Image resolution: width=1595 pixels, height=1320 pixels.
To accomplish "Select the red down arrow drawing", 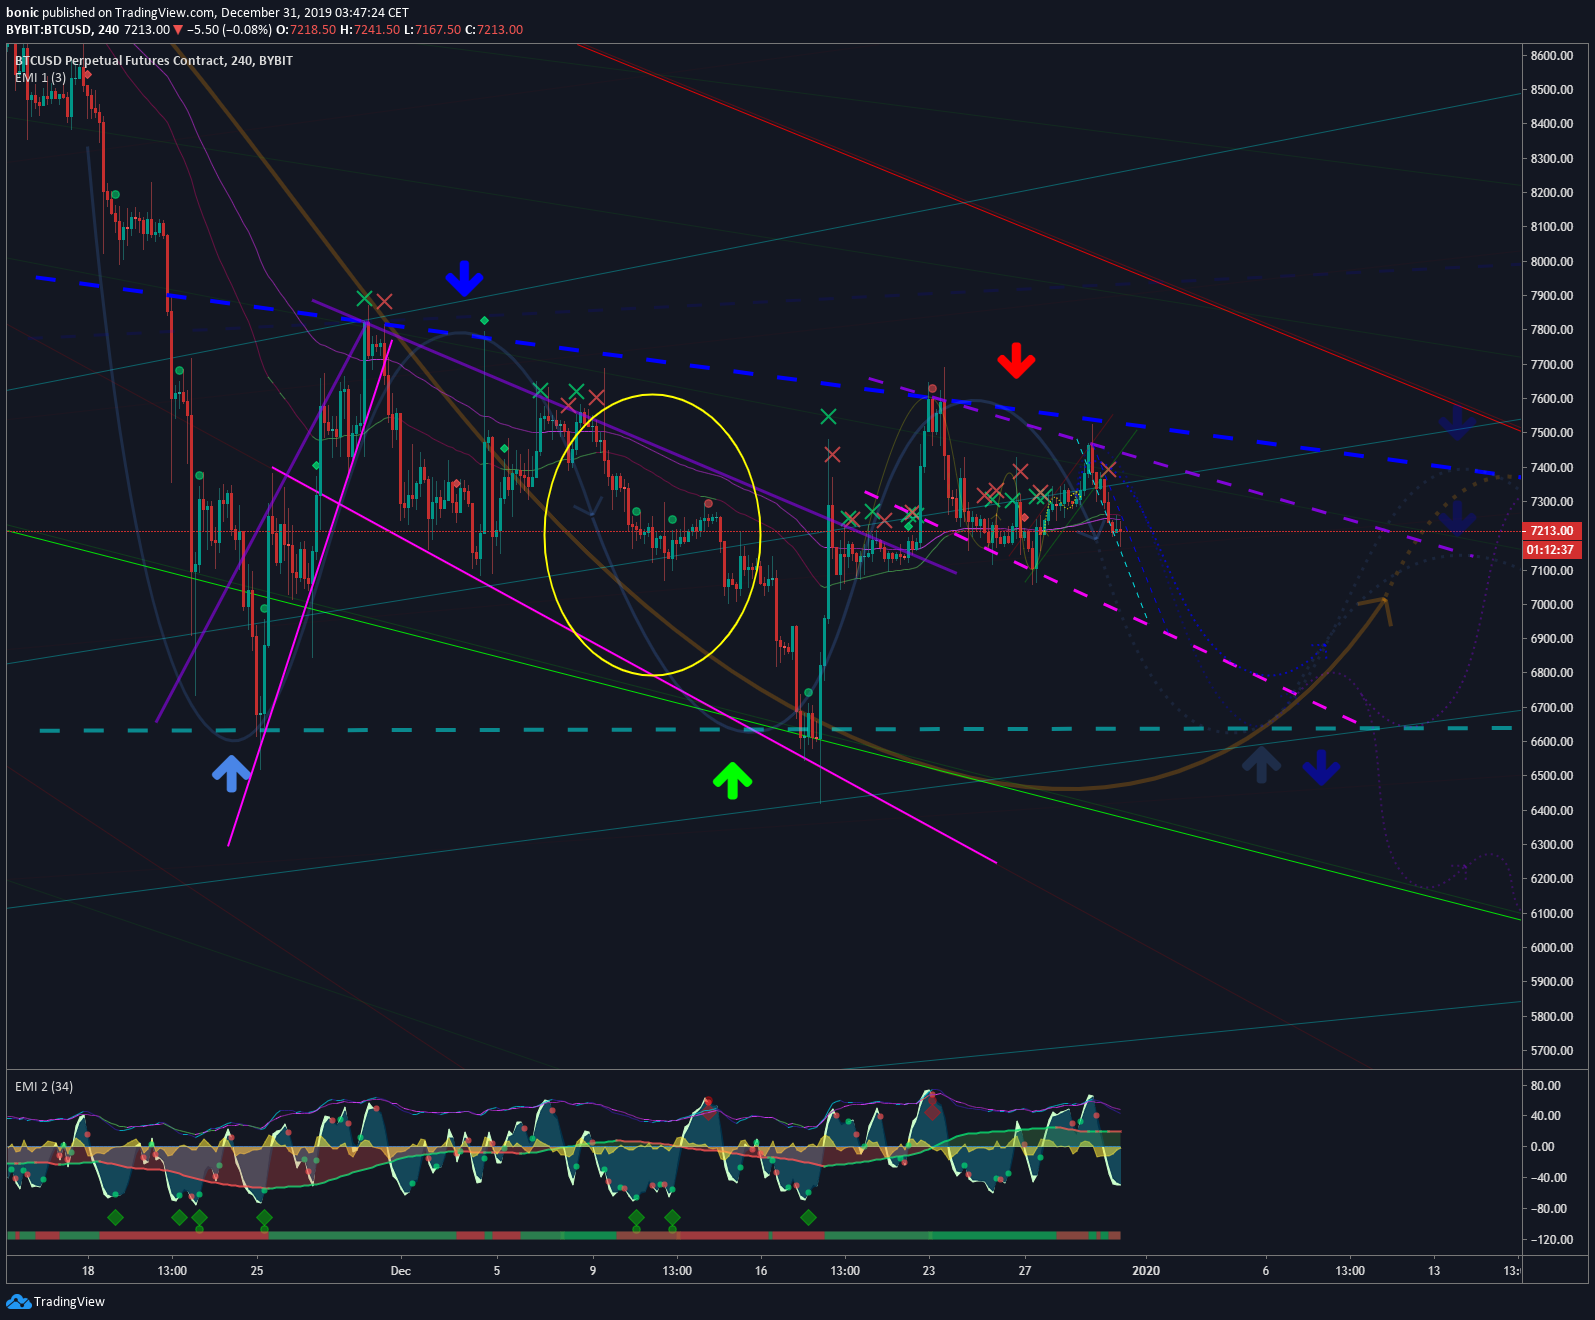I will [x=1016, y=361].
